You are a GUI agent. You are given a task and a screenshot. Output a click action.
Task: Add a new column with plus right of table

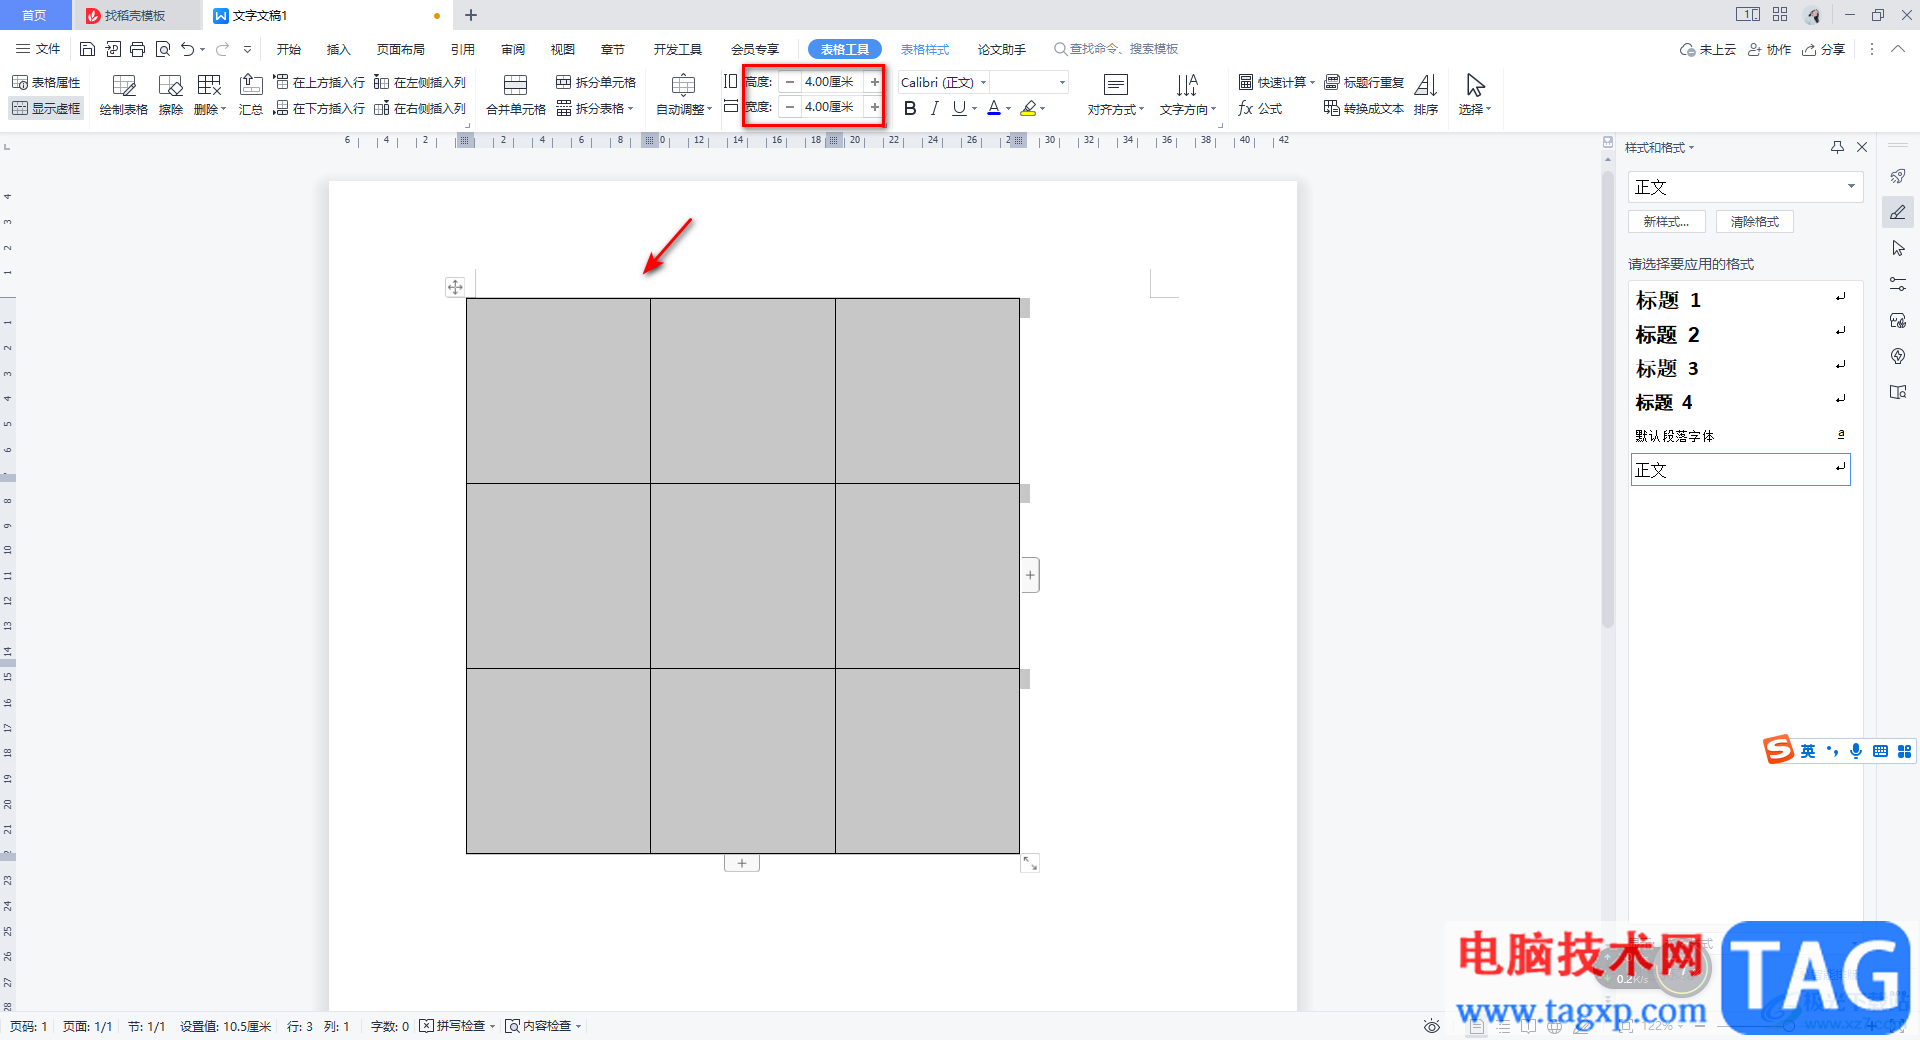tap(1030, 575)
